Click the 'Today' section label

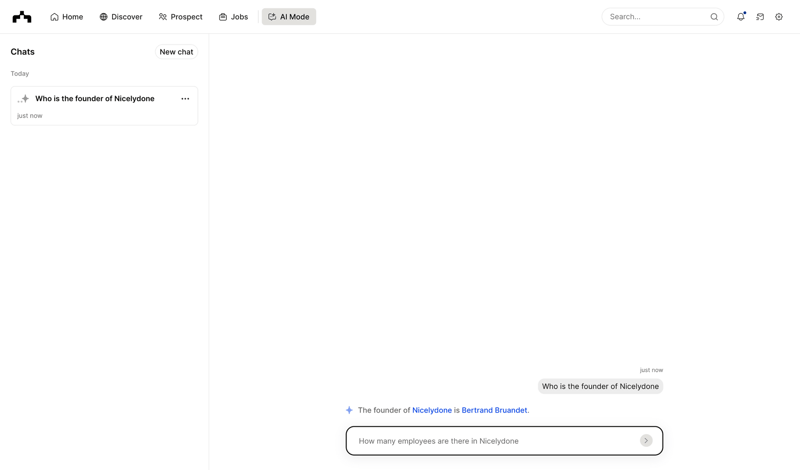click(20, 73)
